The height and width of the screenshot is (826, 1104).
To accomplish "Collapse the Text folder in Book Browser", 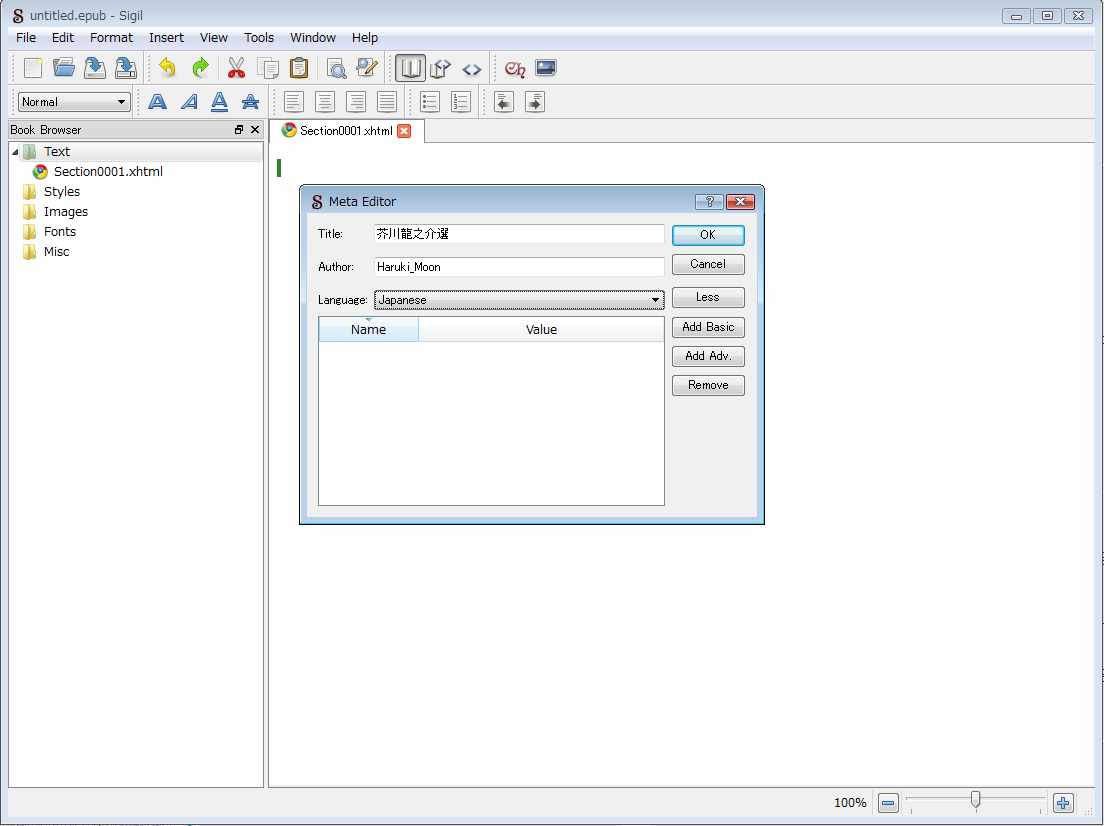I will [15, 152].
